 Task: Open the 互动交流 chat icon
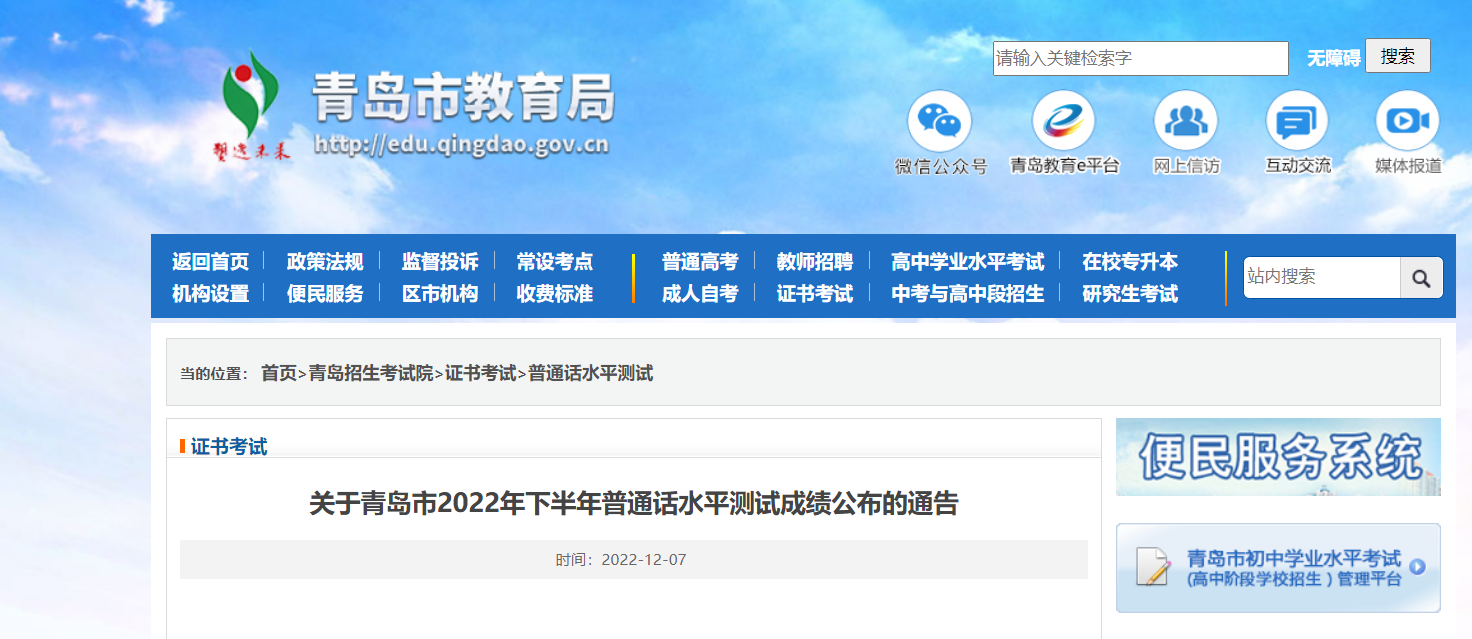point(1297,121)
